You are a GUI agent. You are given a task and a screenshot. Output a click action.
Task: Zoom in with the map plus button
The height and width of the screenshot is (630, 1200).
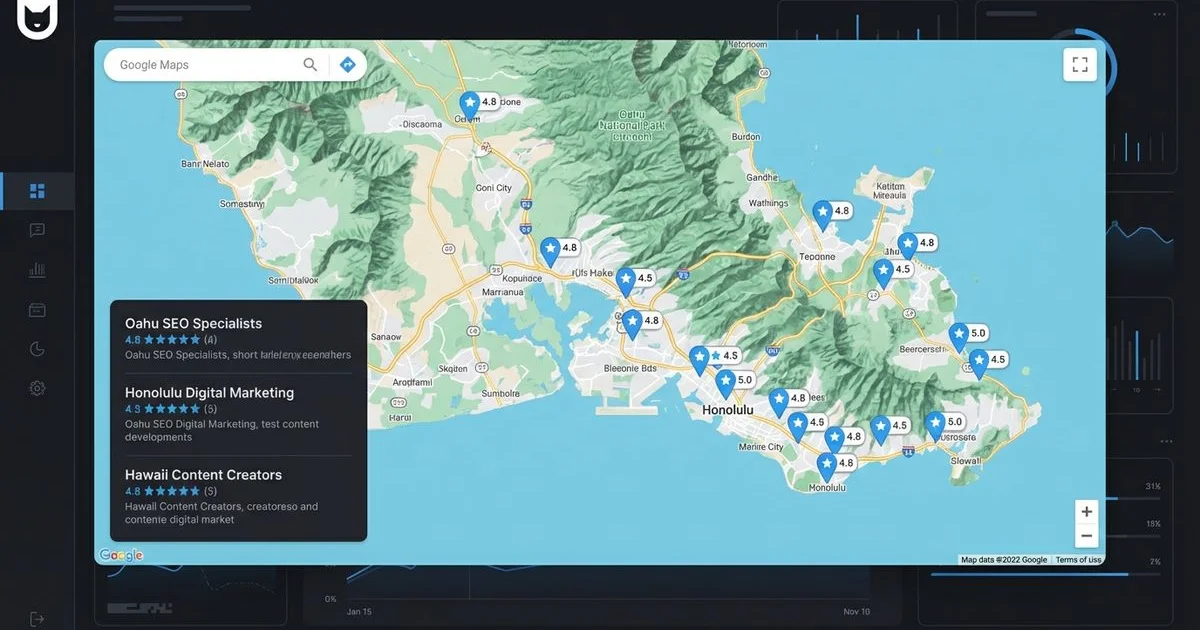click(x=1086, y=511)
